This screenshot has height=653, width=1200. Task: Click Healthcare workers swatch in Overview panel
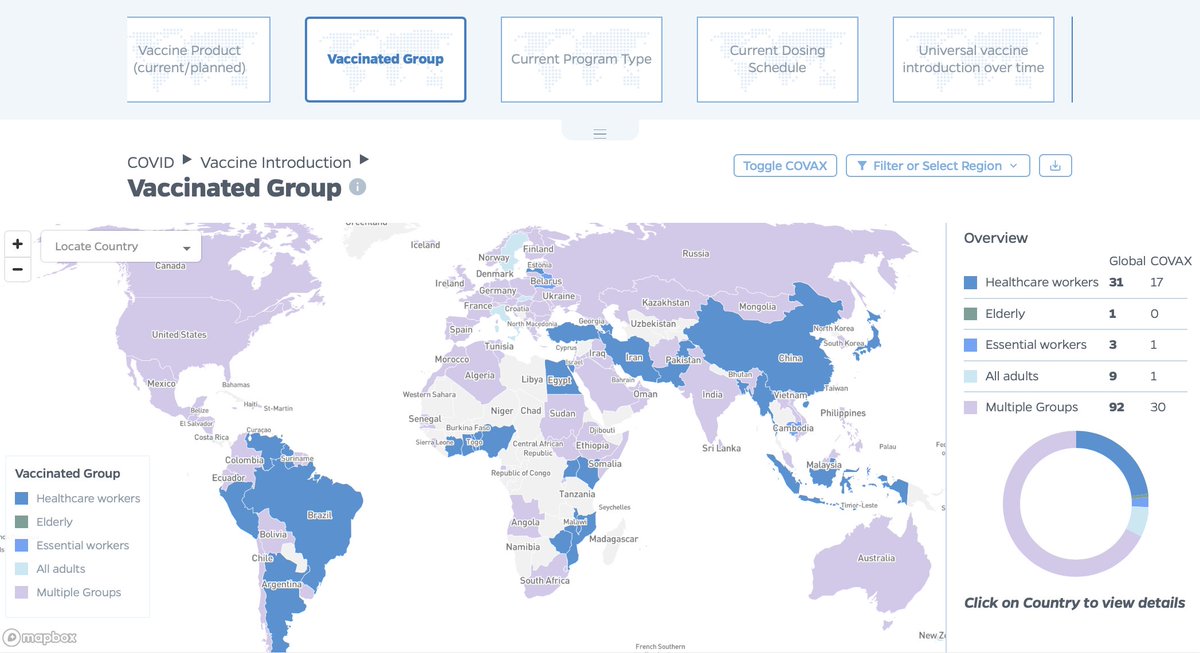click(x=971, y=282)
